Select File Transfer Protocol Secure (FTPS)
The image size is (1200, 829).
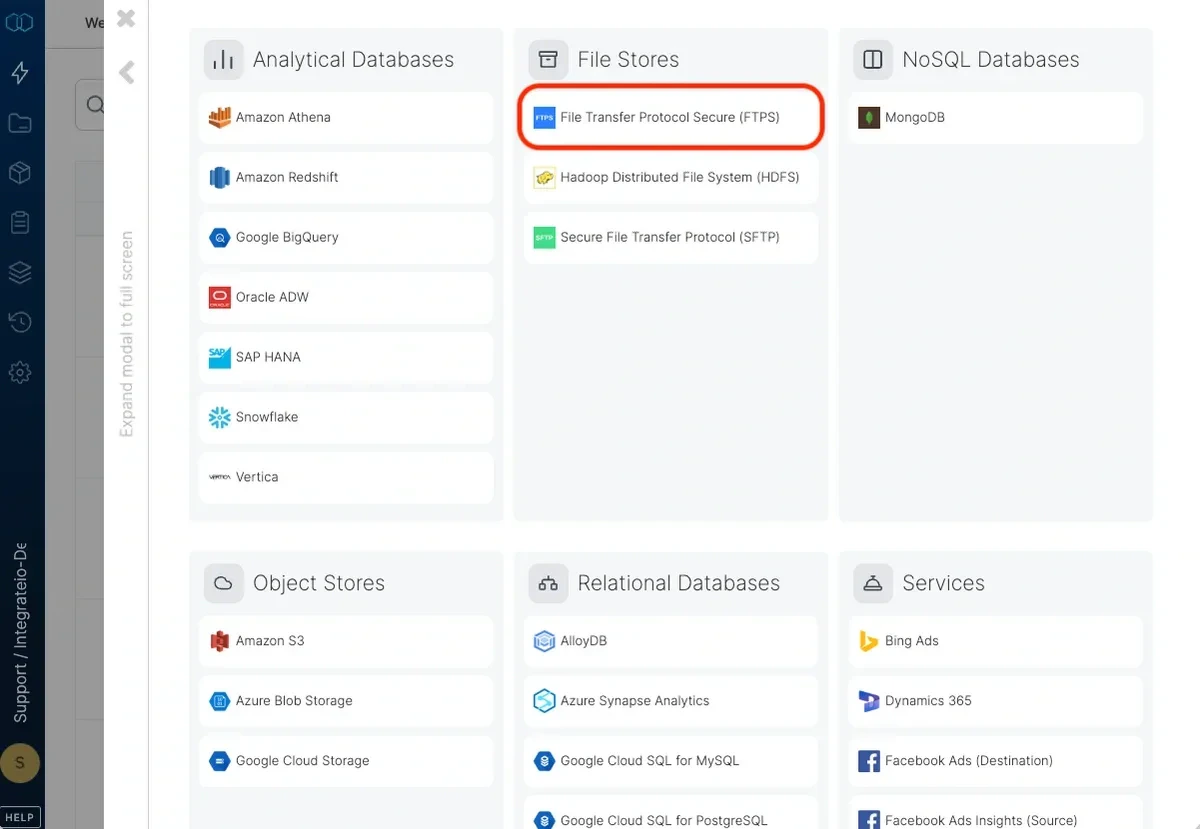(x=671, y=117)
